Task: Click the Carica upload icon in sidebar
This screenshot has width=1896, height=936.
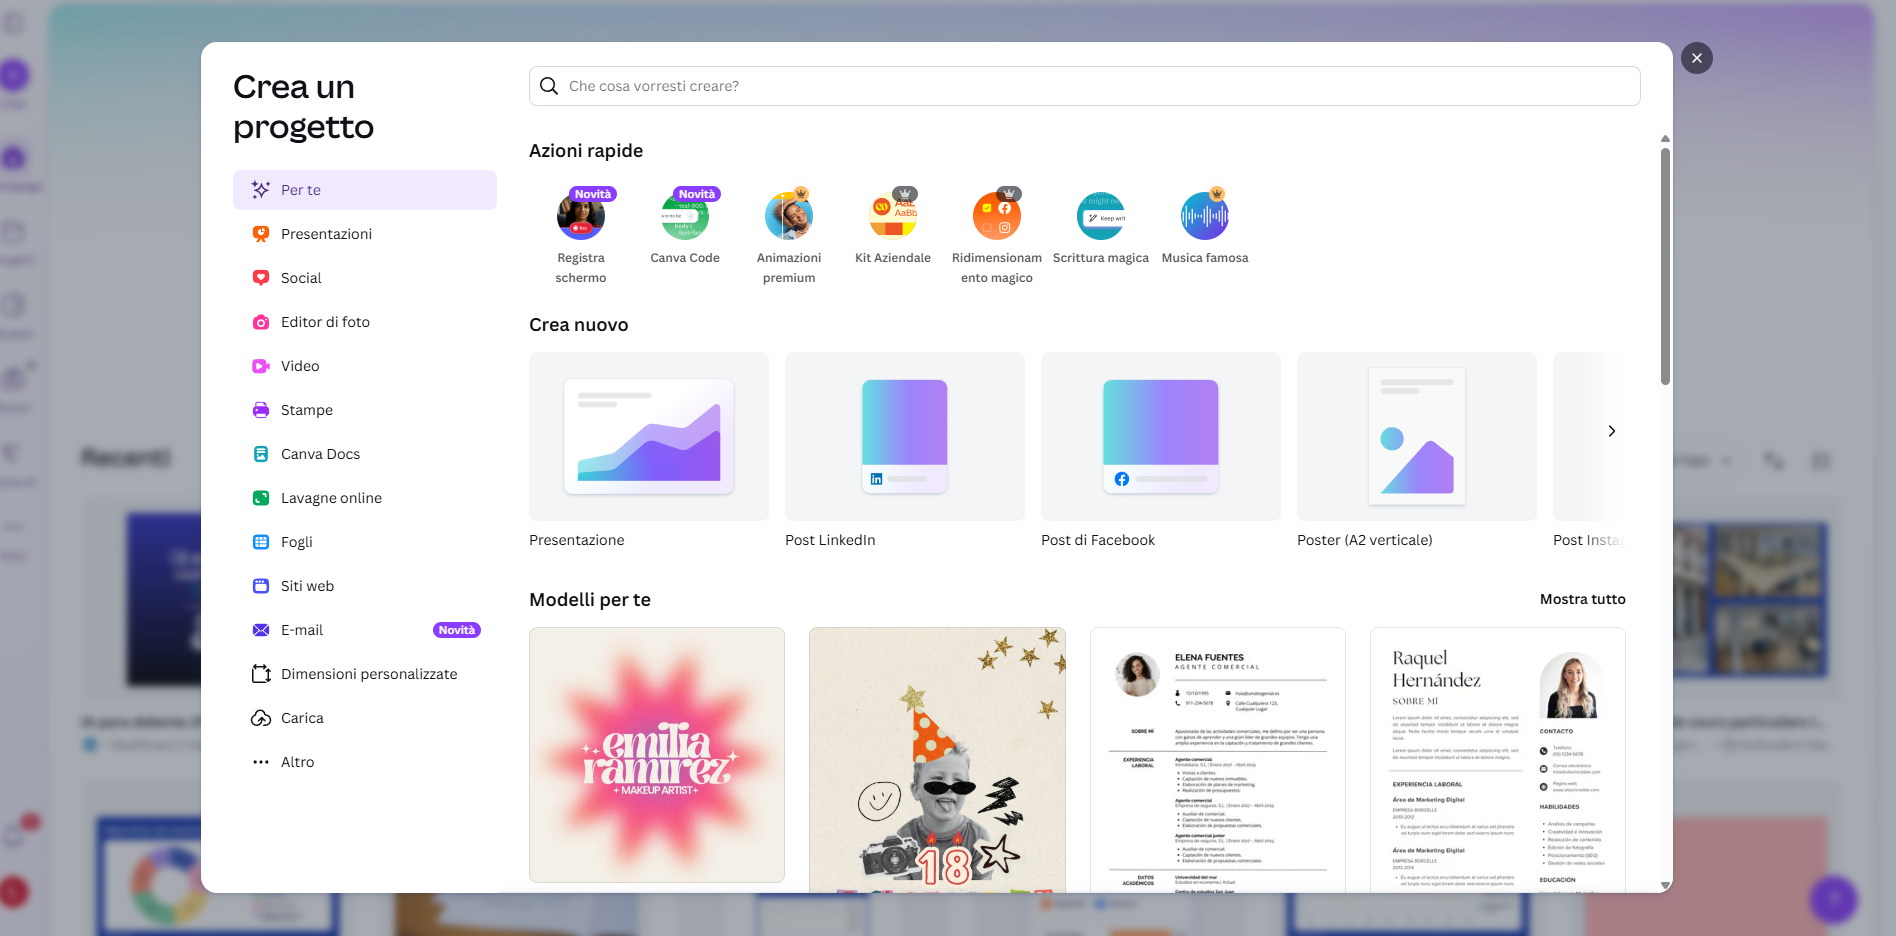Action: click(261, 718)
